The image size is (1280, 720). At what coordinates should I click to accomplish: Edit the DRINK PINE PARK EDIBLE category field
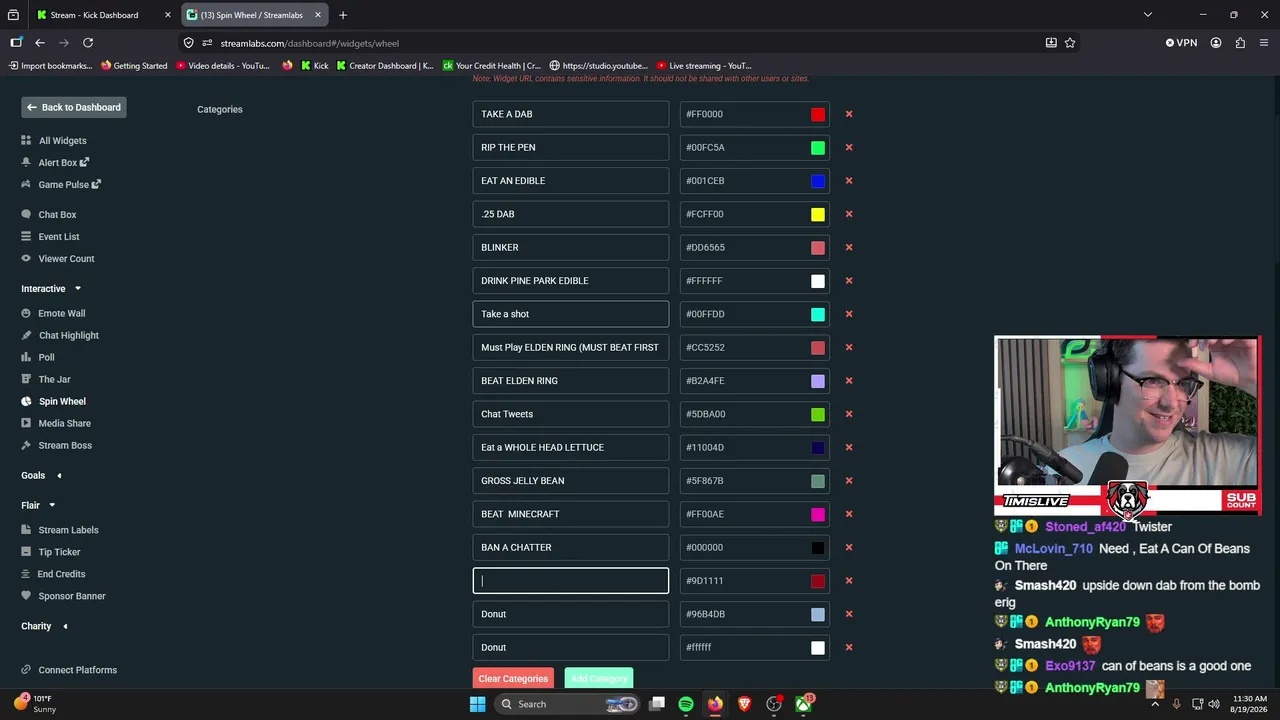(x=571, y=281)
